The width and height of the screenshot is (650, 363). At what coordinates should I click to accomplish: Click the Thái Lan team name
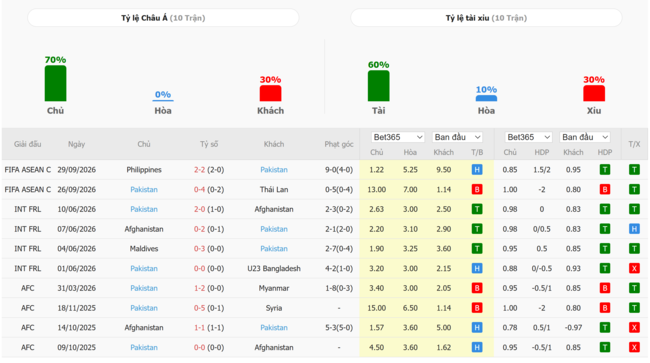coord(274,189)
